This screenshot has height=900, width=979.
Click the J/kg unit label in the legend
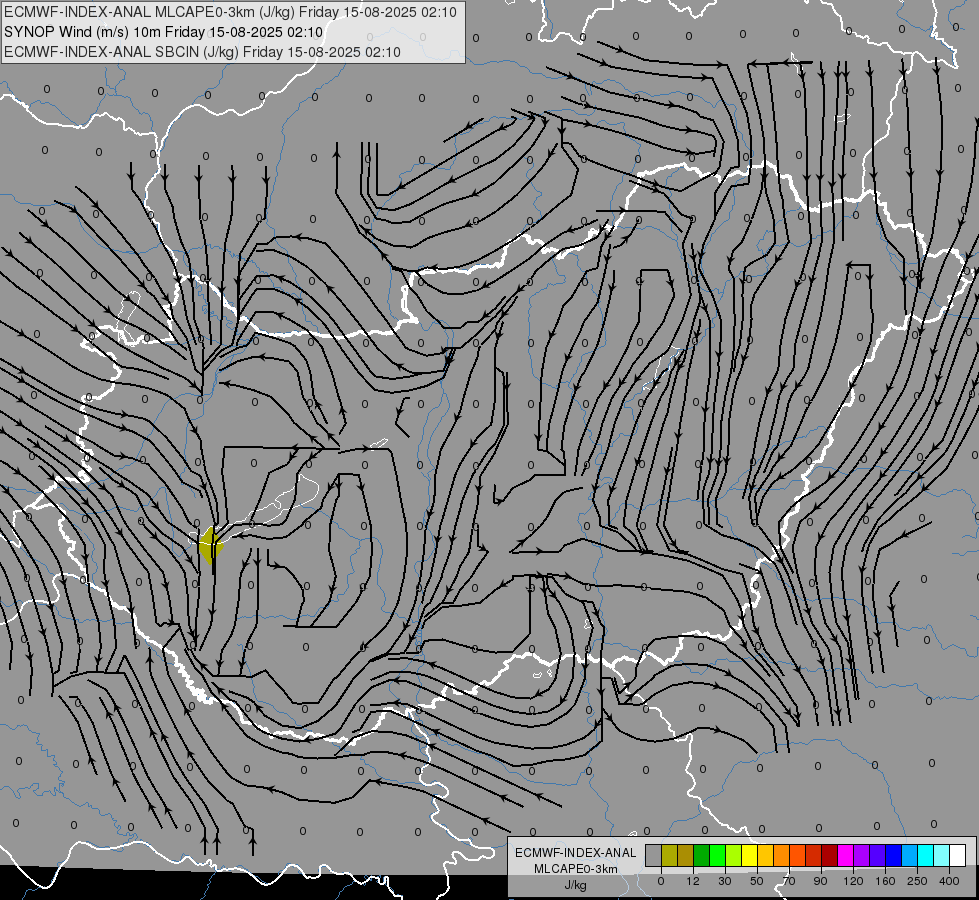click(x=575, y=885)
